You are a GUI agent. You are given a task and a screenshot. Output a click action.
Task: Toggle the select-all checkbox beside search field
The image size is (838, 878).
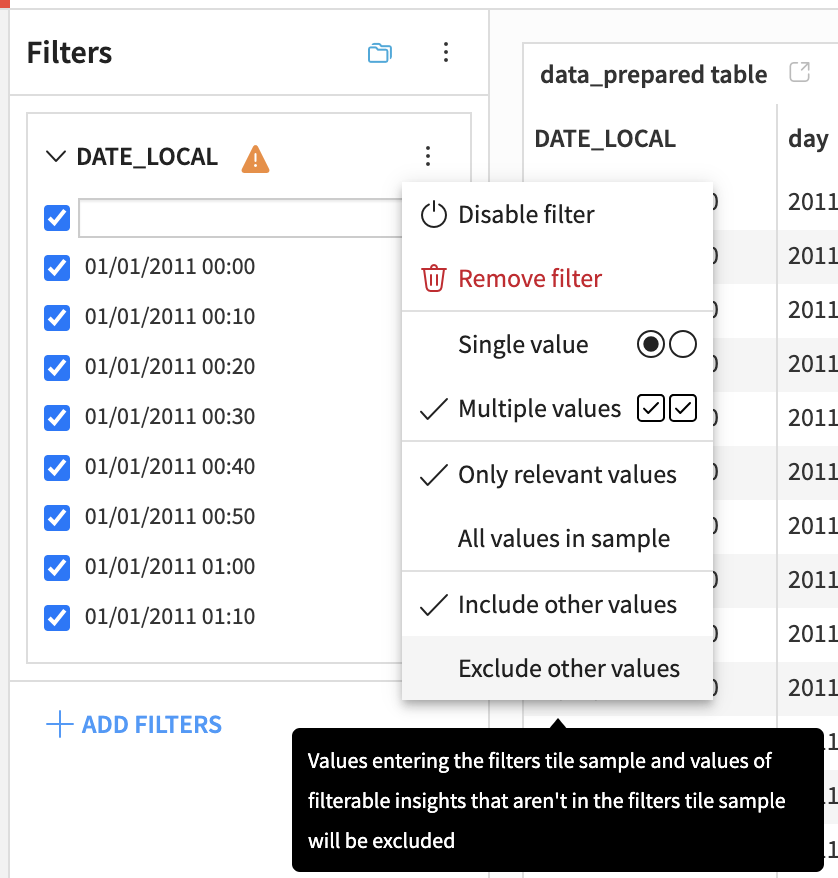[57, 218]
